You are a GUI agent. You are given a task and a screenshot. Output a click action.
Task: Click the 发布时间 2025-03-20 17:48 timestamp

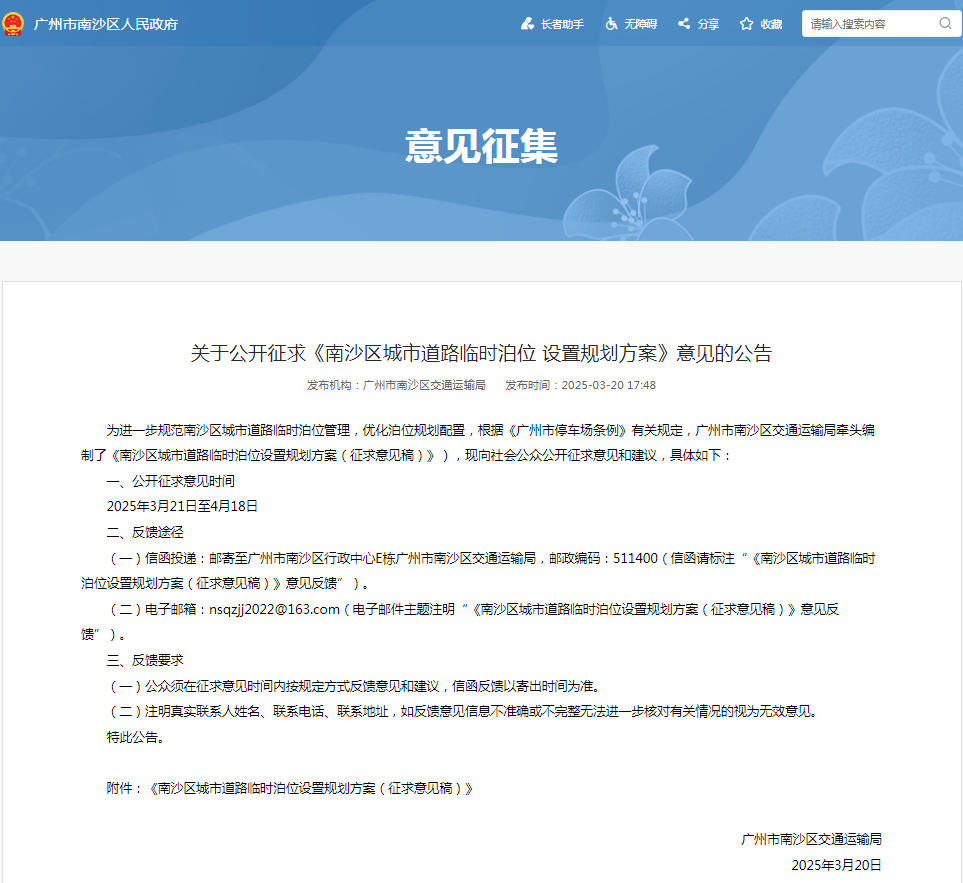tap(580, 385)
